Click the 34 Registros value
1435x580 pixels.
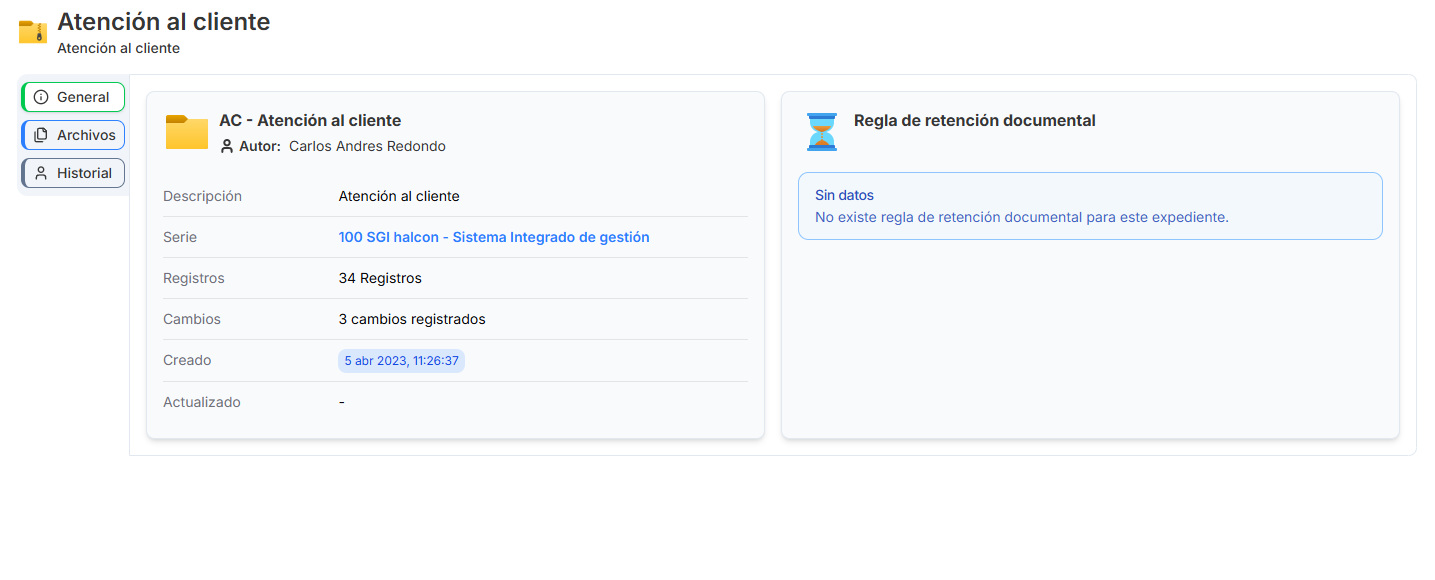pos(380,278)
